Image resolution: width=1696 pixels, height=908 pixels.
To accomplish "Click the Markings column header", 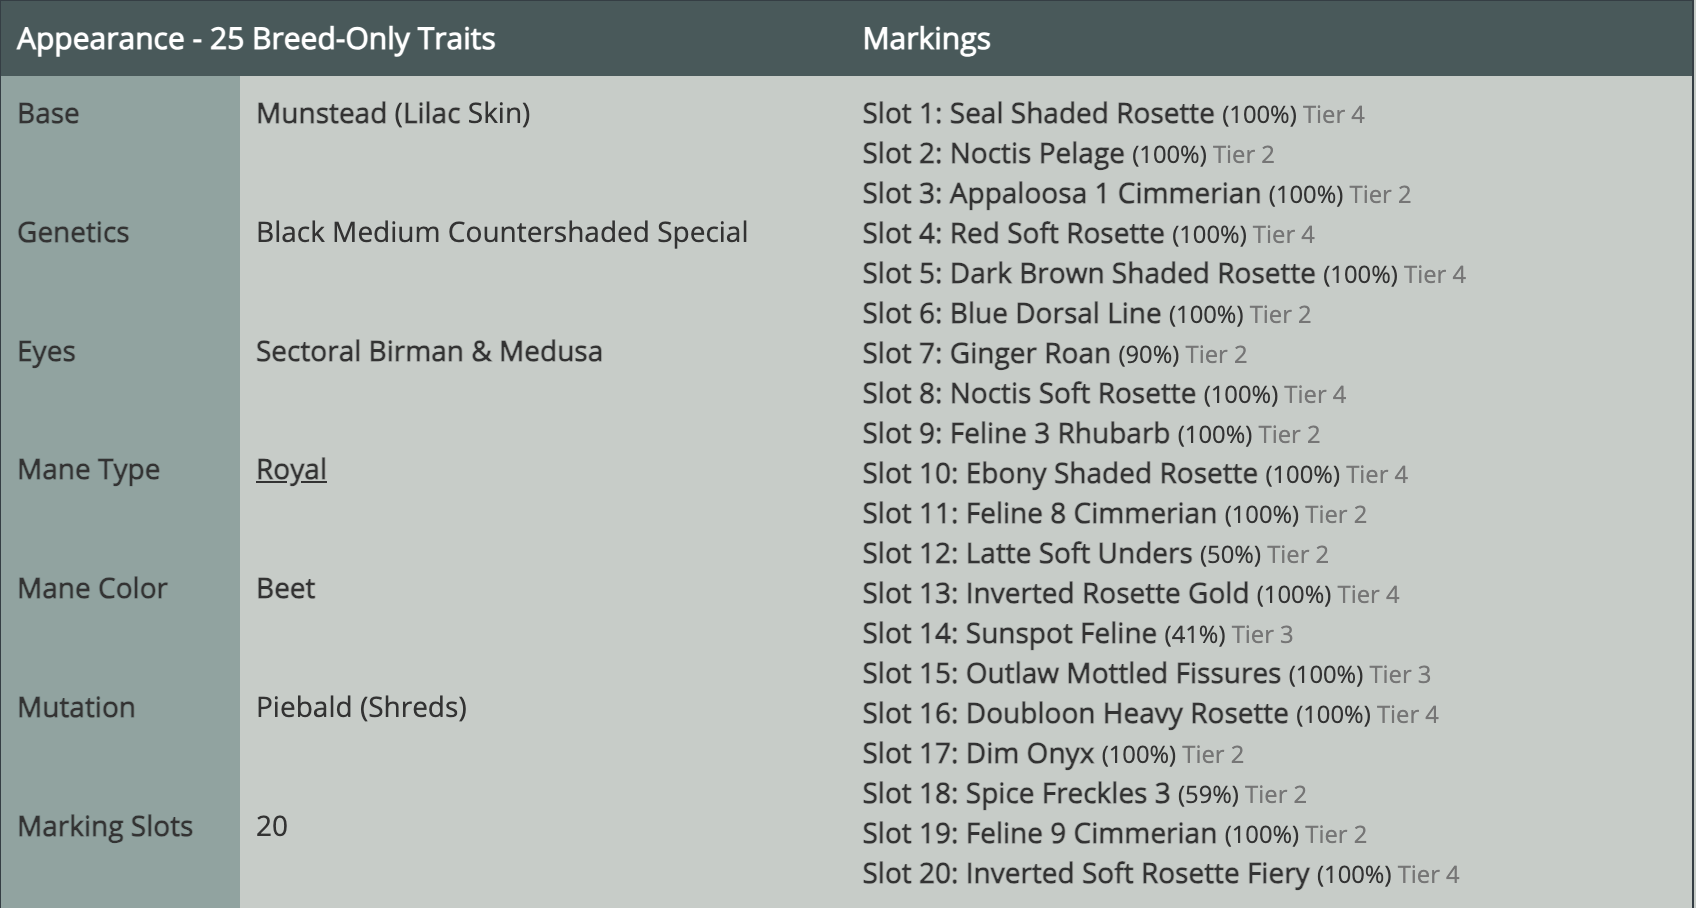I will [x=926, y=39].
